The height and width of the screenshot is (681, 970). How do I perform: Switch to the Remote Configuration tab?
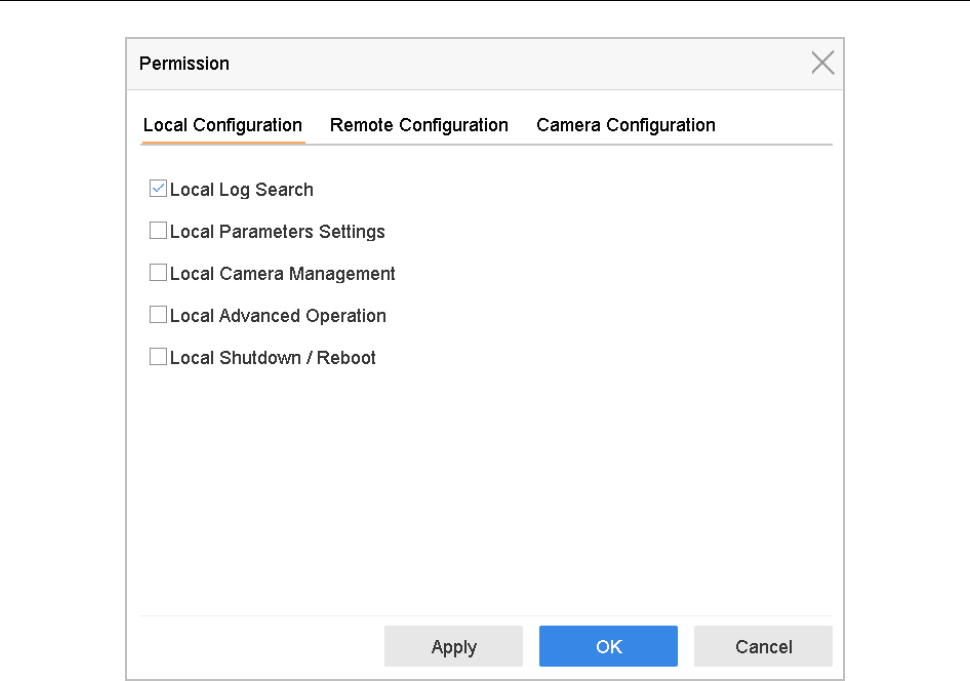419,125
